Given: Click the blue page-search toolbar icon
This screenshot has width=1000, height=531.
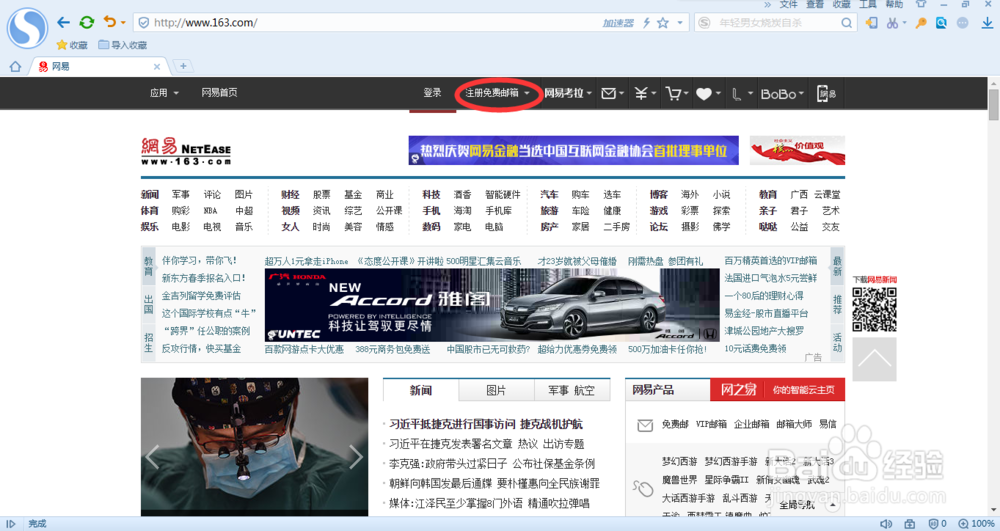Looking at the screenshot, I should click(941, 23).
